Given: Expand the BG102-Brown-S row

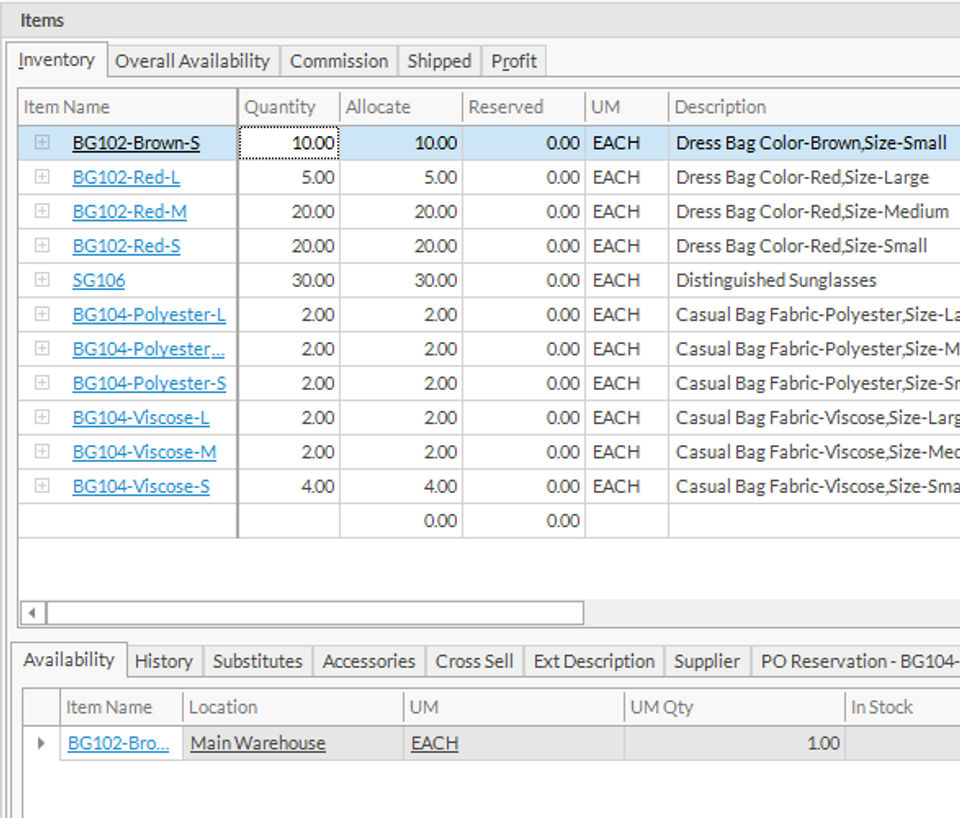Looking at the screenshot, I should tap(42, 143).
